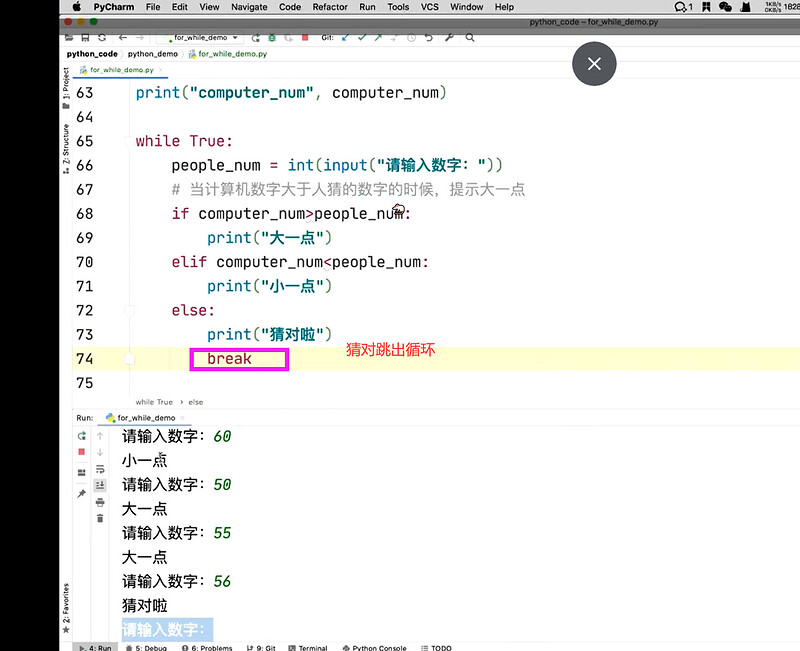Open Settings via the wrench icon
The height and width of the screenshot is (651, 800).
[449, 38]
